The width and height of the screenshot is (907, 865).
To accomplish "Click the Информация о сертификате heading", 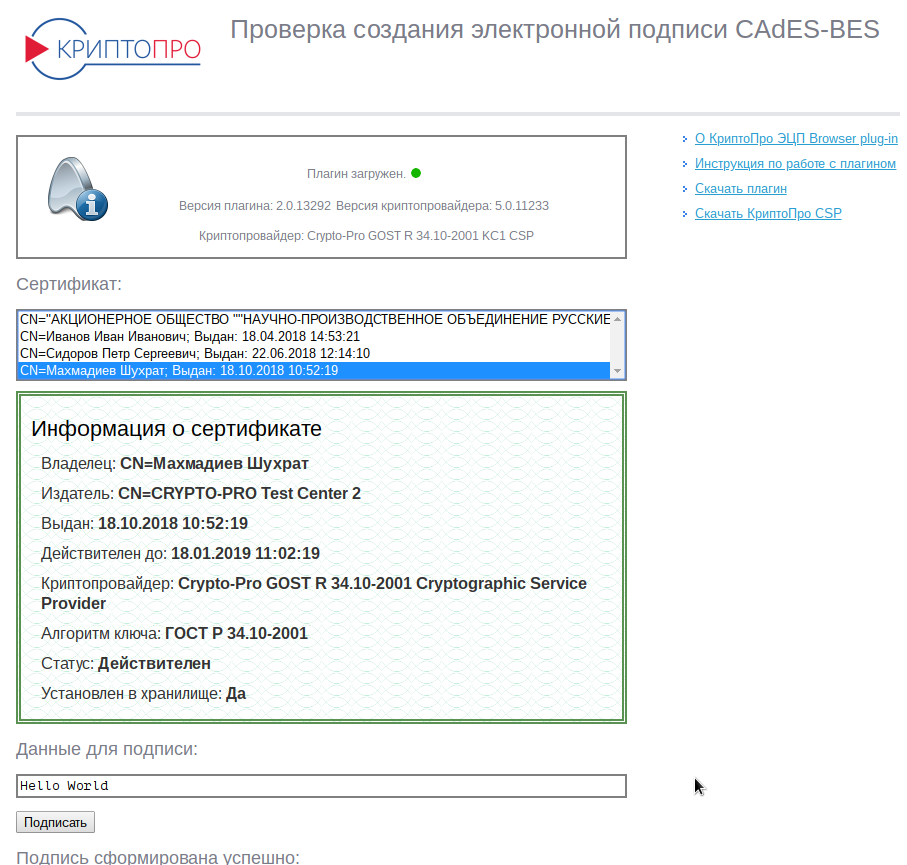I will click(177, 430).
